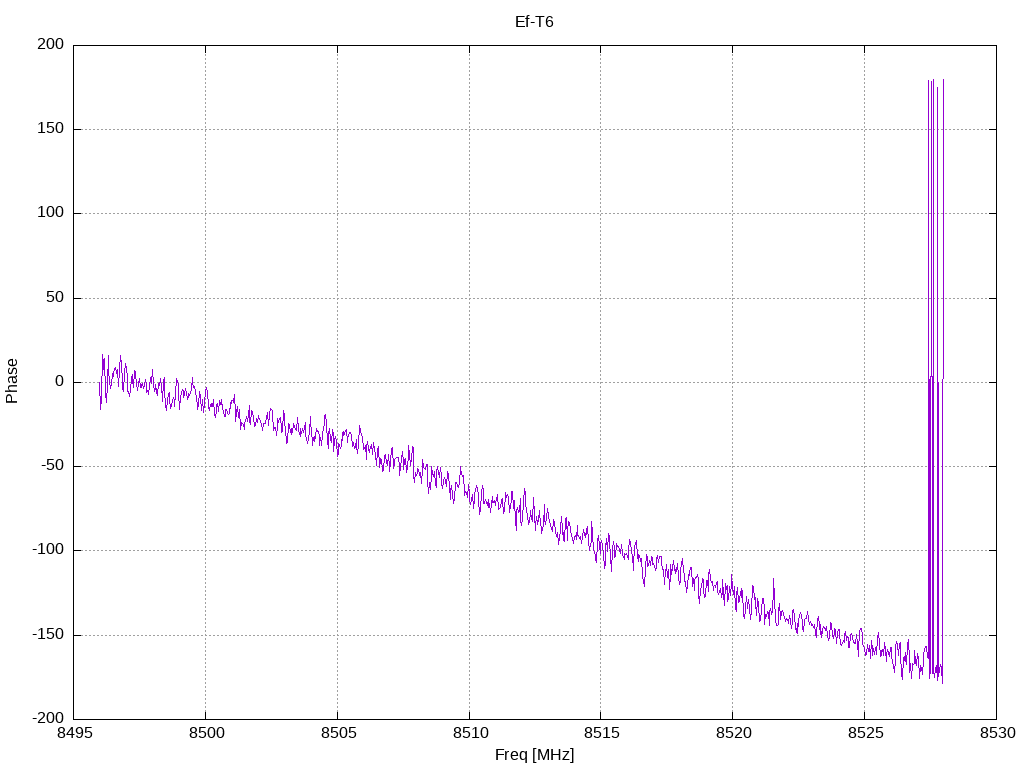
Task: Click the x-axis tick value 8515
Action: [601, 733]
